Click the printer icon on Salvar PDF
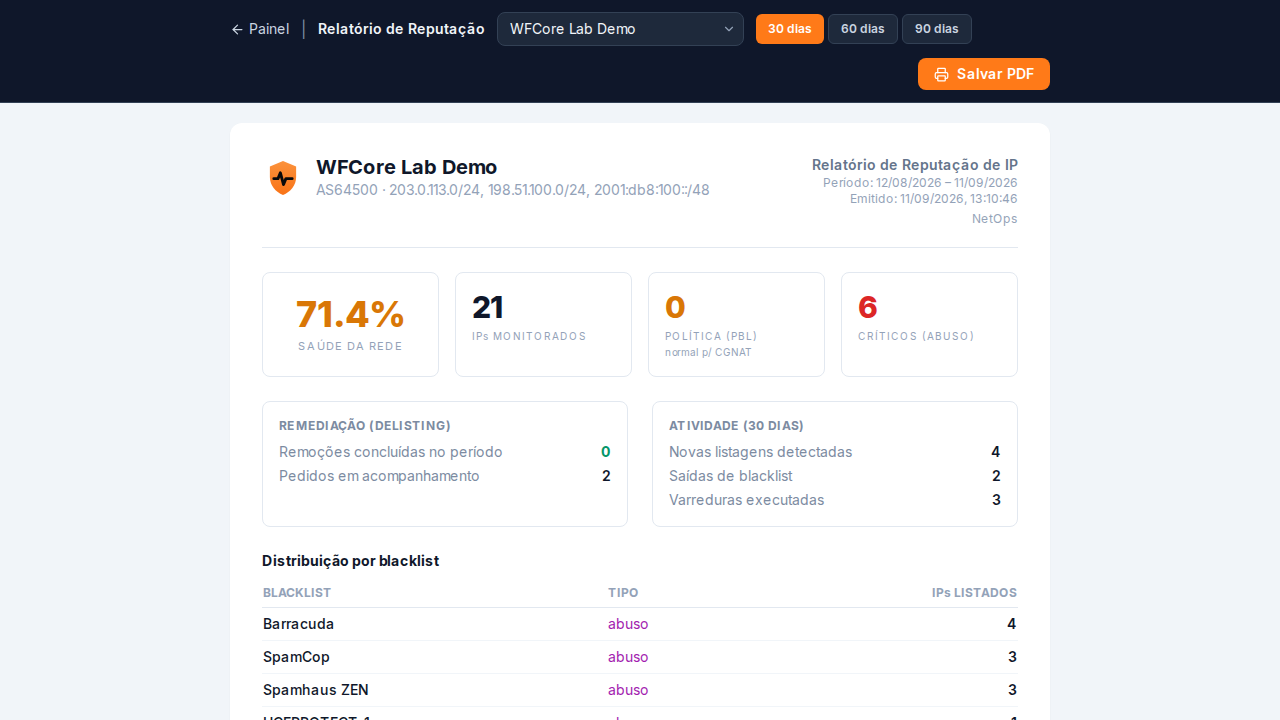This screenshot has height=720, width=1280. click(x=941, y=74)
